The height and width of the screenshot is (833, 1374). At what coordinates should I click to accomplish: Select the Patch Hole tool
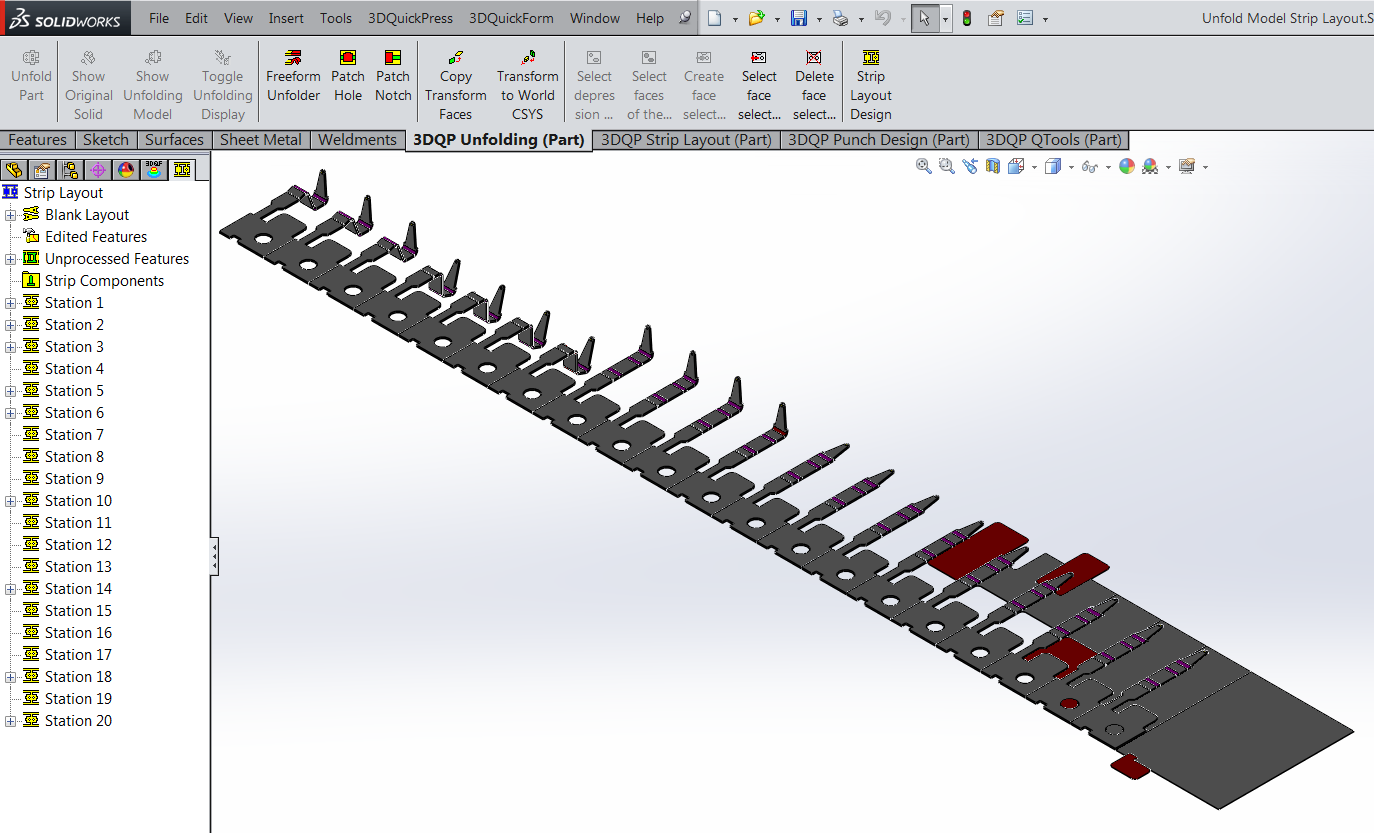point(348,77)
